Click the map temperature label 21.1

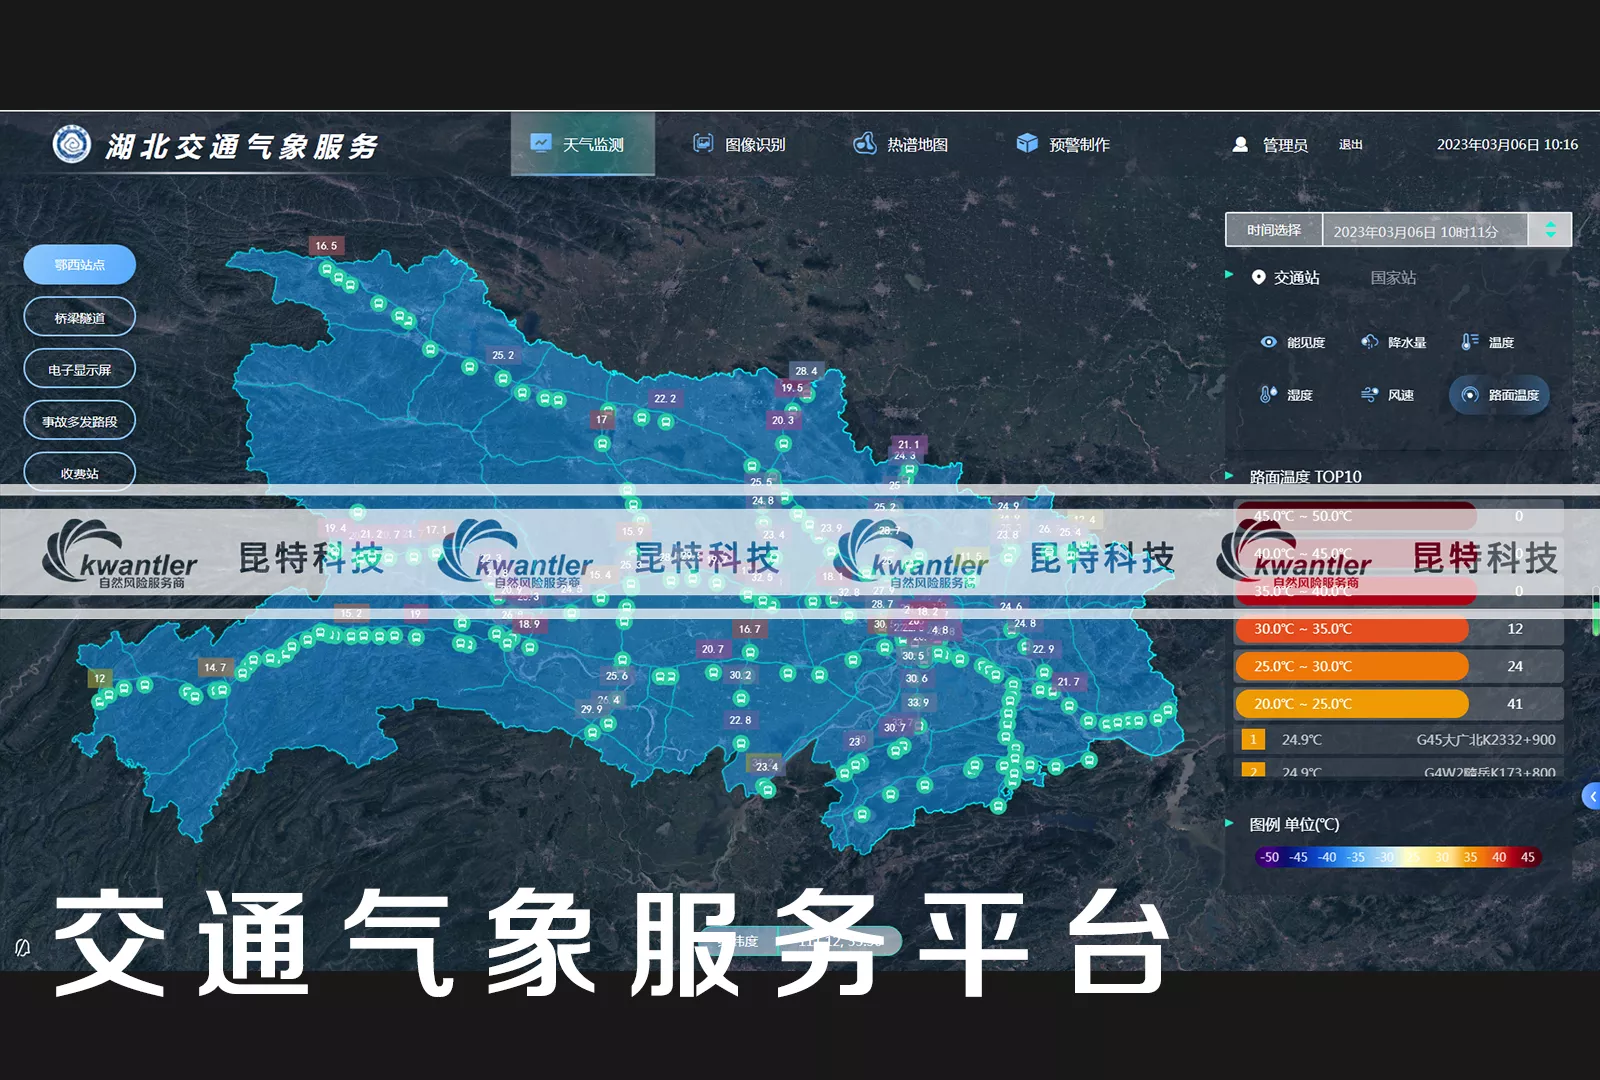(908, 445)
